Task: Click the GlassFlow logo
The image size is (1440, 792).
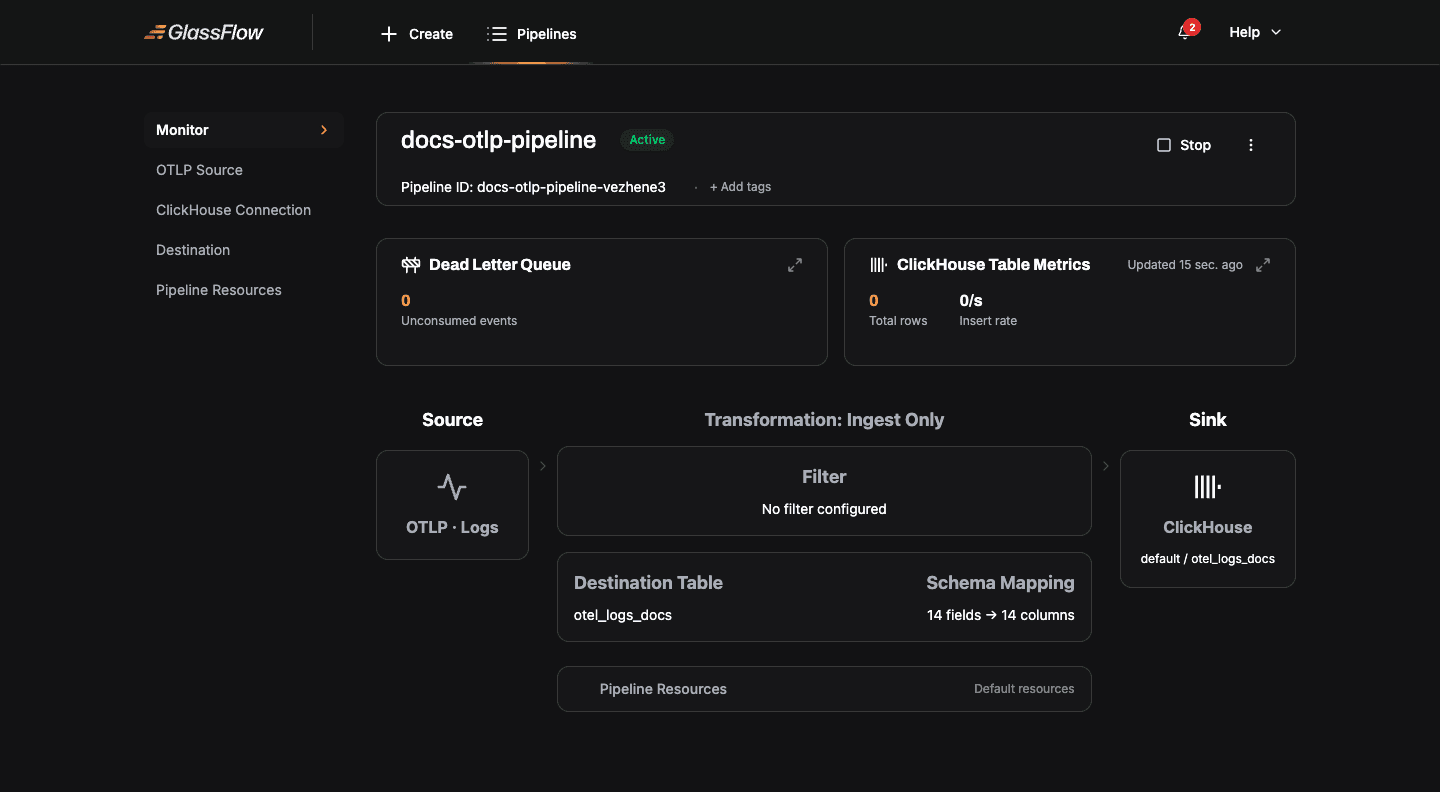Action: (x=204, y=32)
